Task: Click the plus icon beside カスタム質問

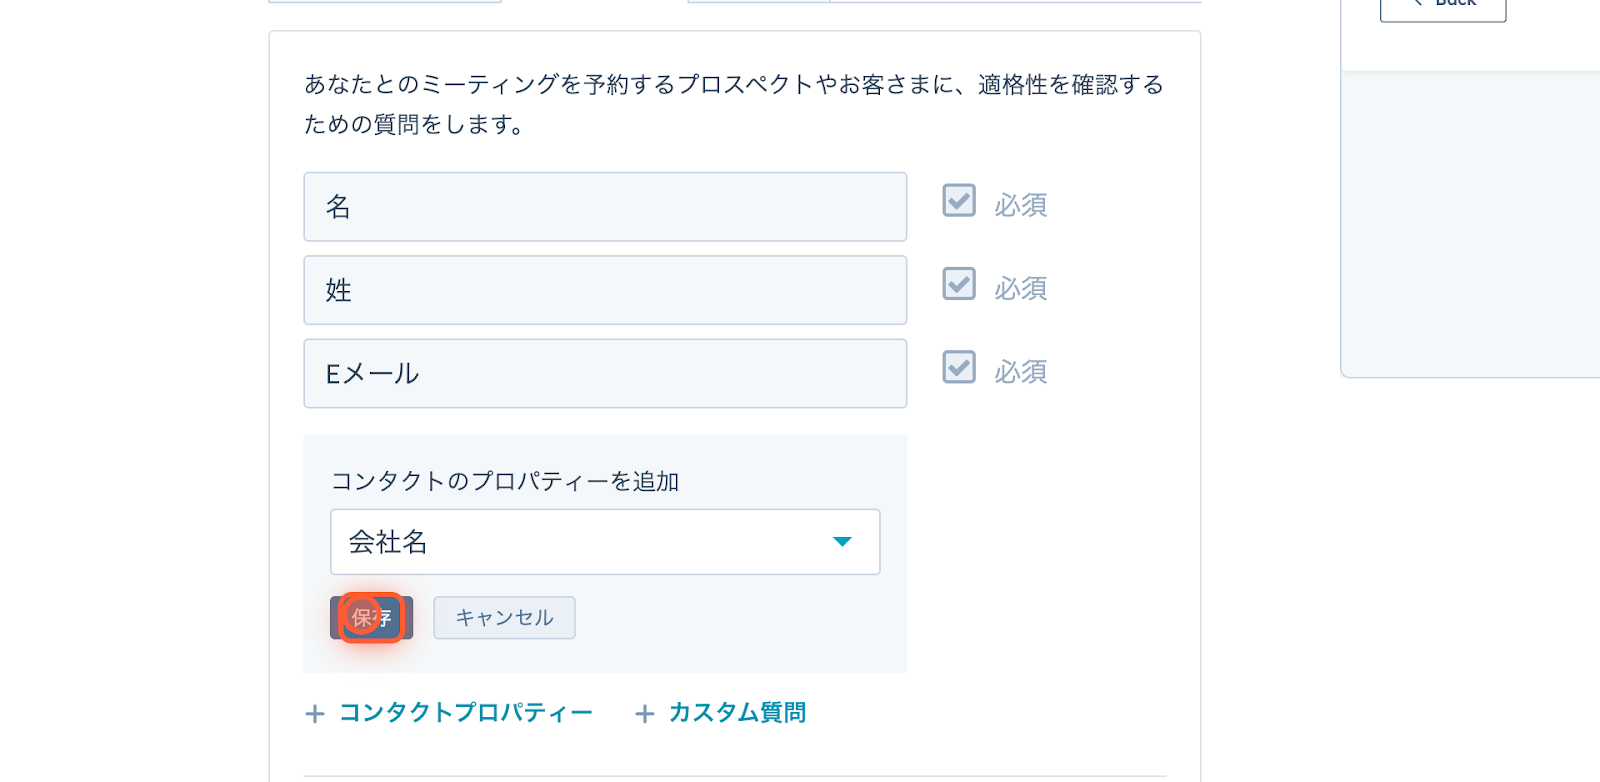Action: (645, 714)
